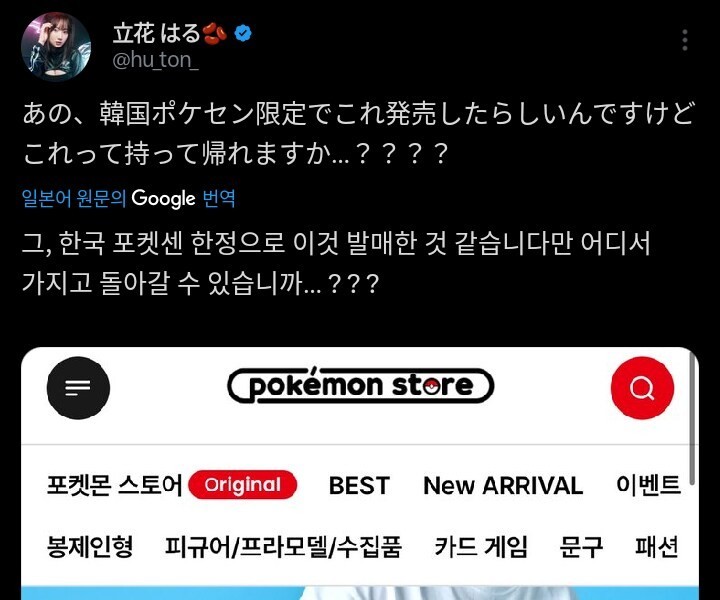
Task: Click the pokemon store logo
Action: click(x=360, y=386)
